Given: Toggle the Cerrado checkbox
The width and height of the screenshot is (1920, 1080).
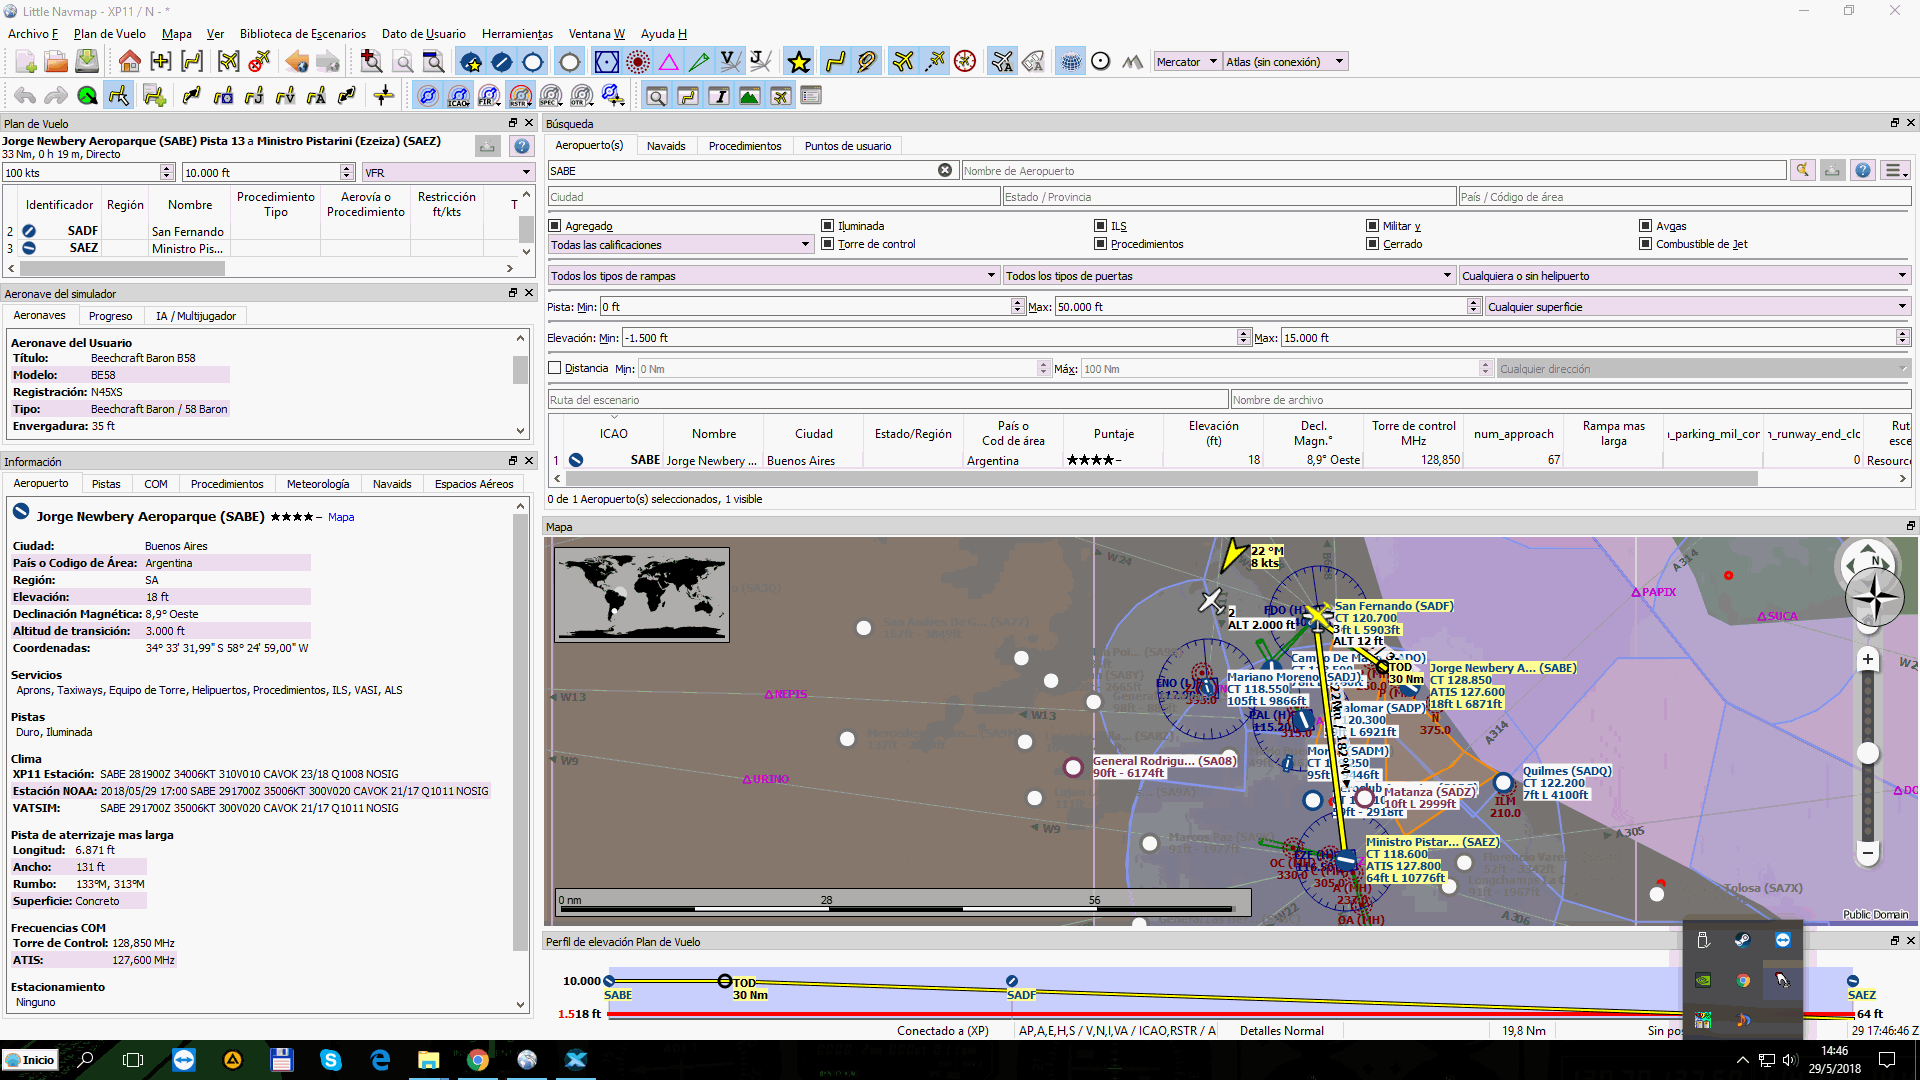Looking at the screenshot, I should [x=1373, y=244].
